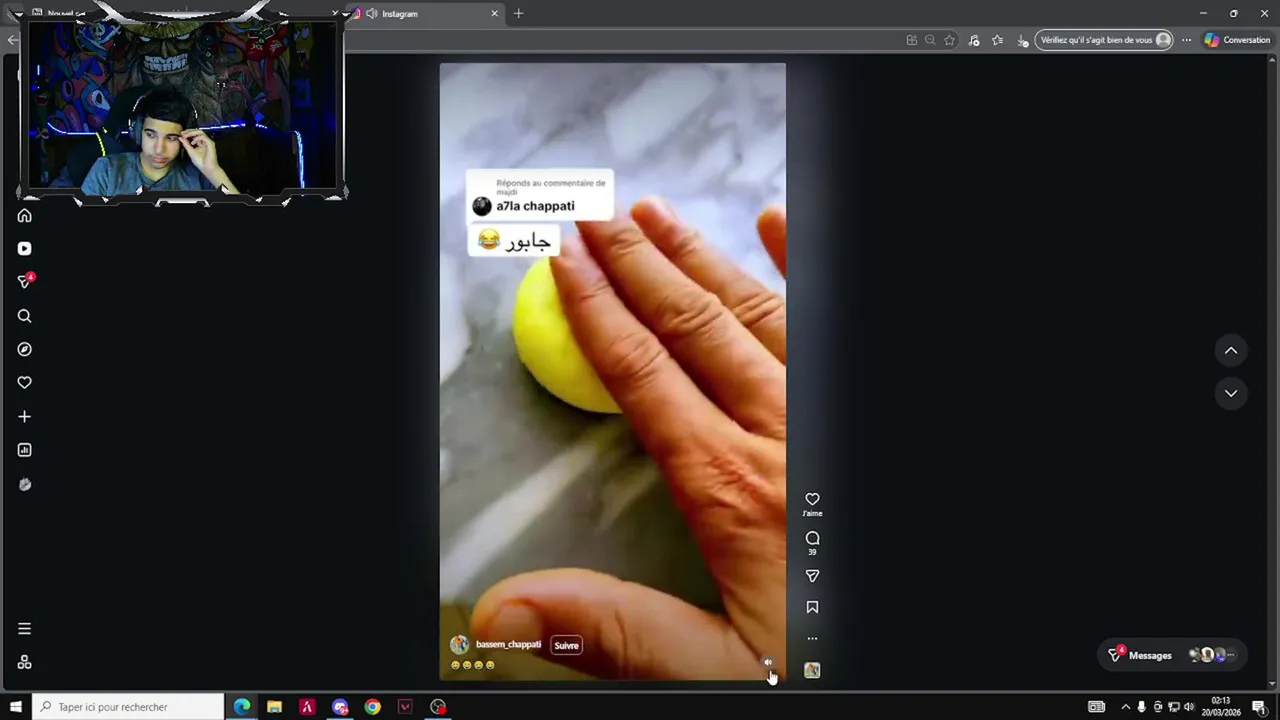Show hidden system tray icons

click(x=1125, y=707)
